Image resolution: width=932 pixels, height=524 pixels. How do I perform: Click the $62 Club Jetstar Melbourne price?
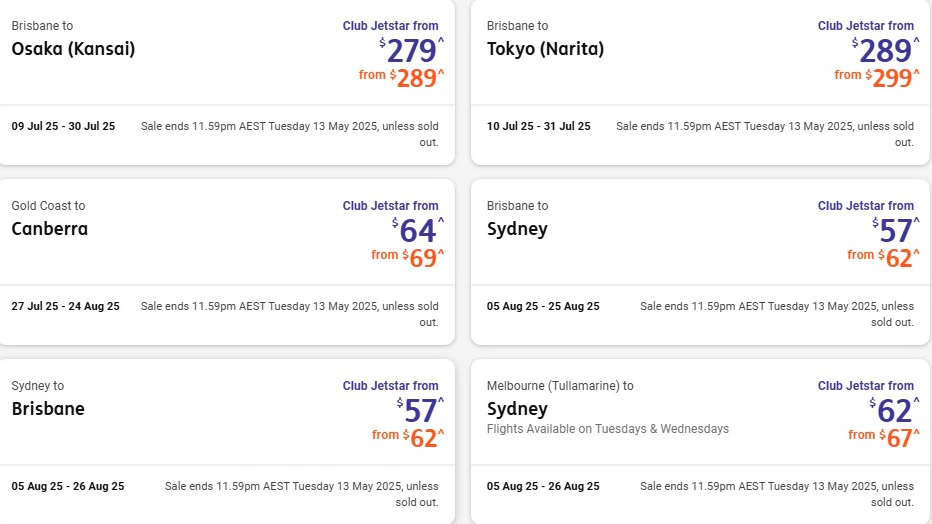pos(894,411)
